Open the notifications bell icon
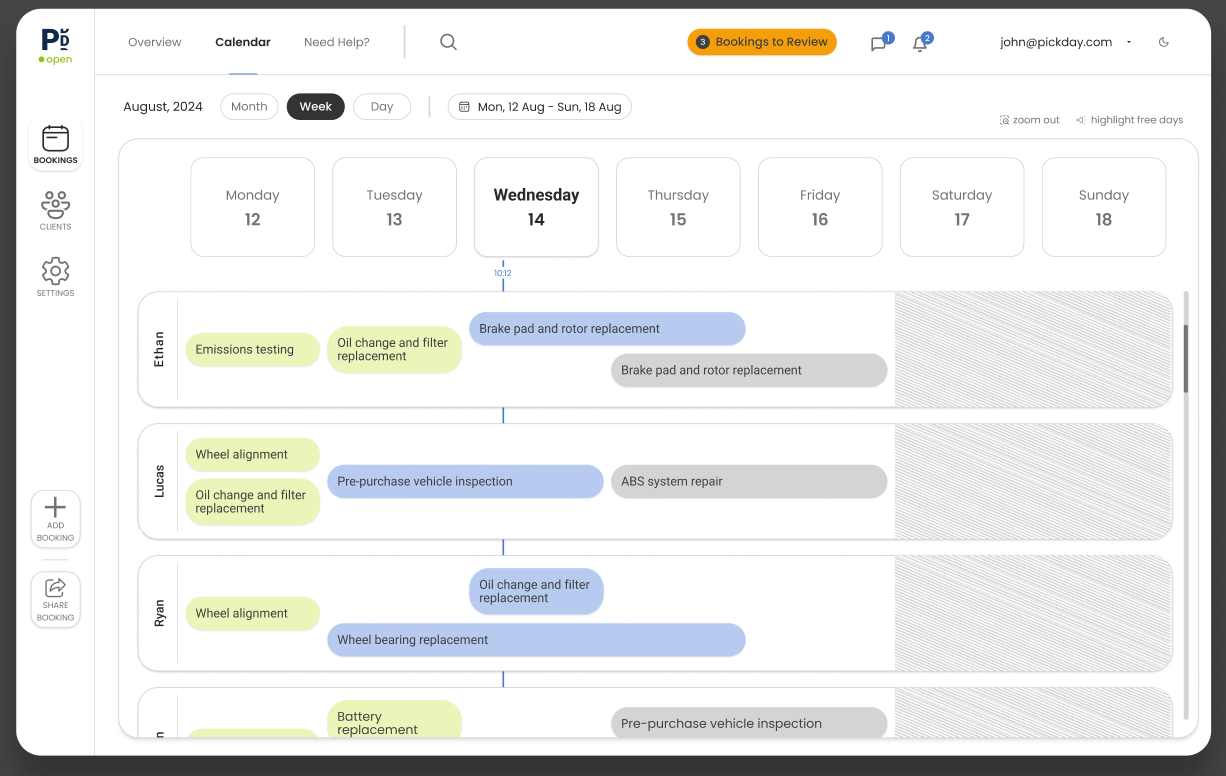 pyautogui.click(x=921, y=43)
